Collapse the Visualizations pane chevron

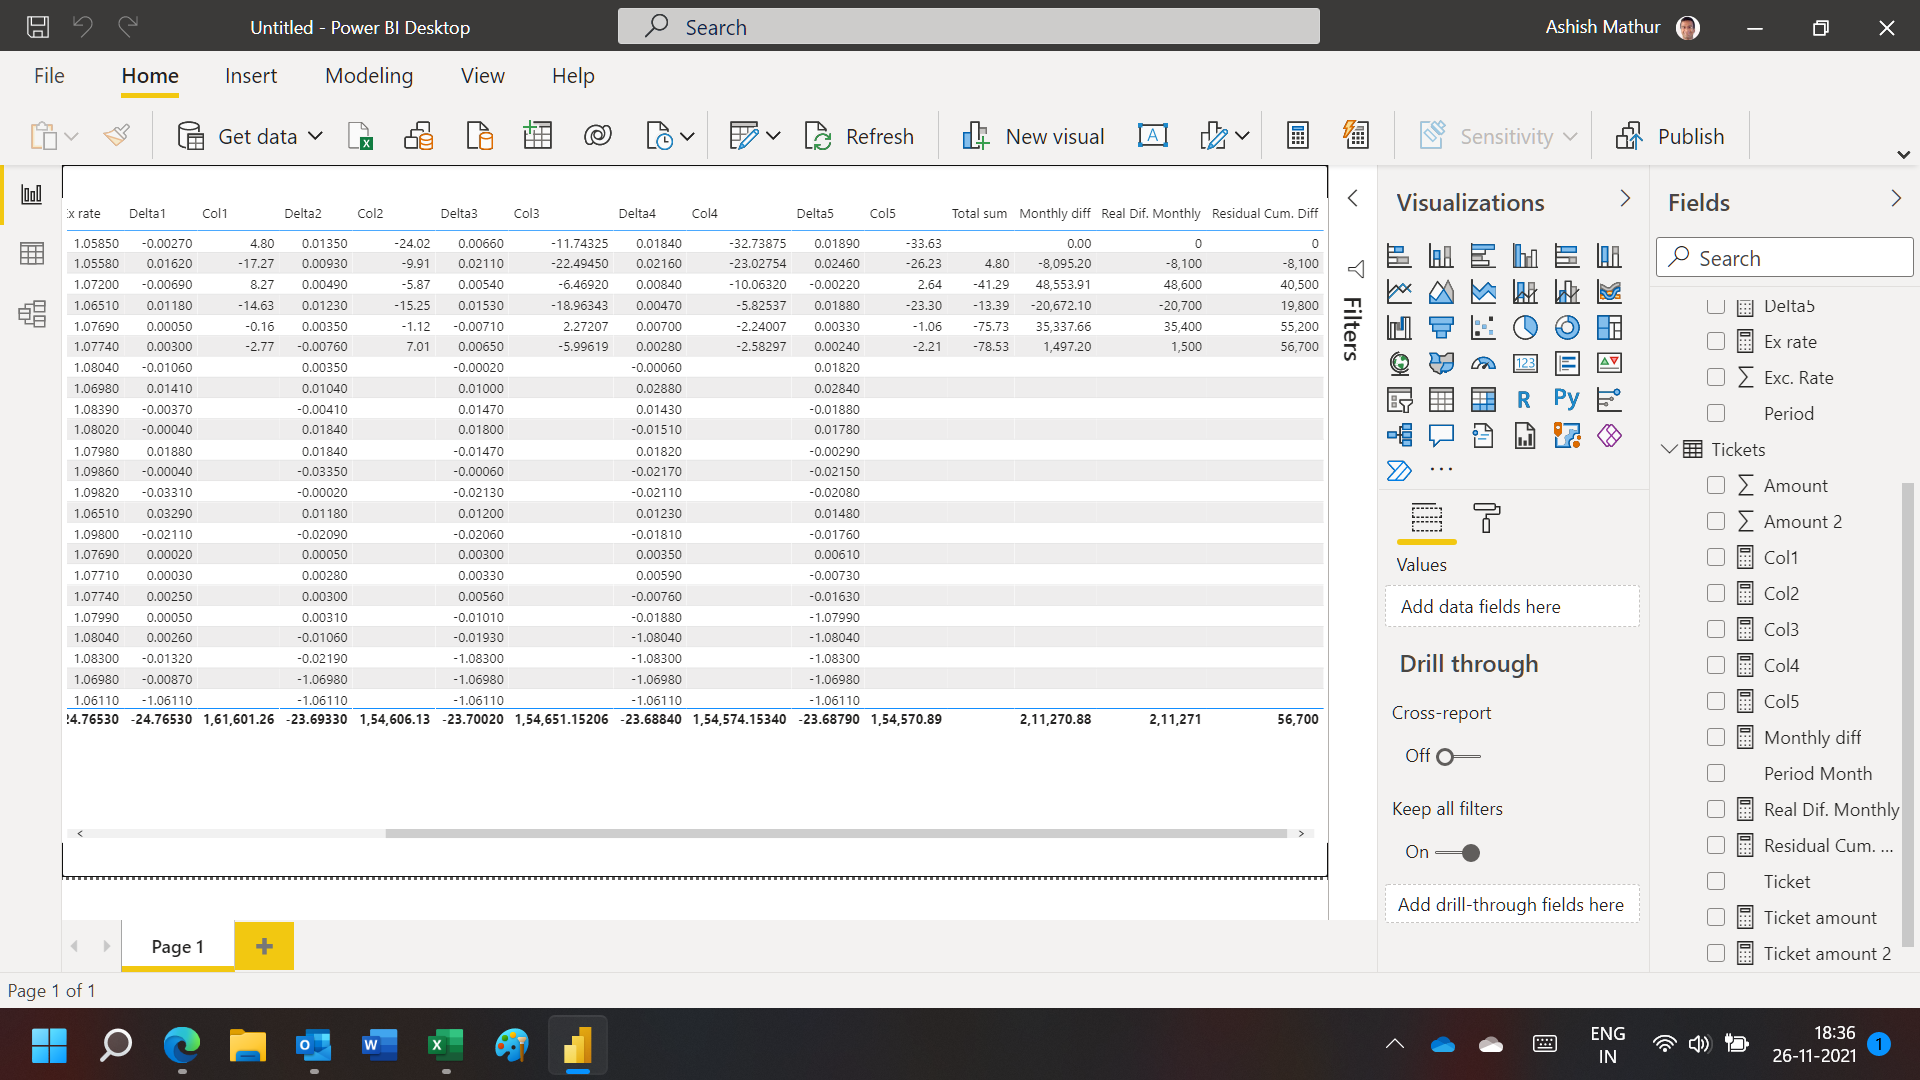pos(1625,199)
